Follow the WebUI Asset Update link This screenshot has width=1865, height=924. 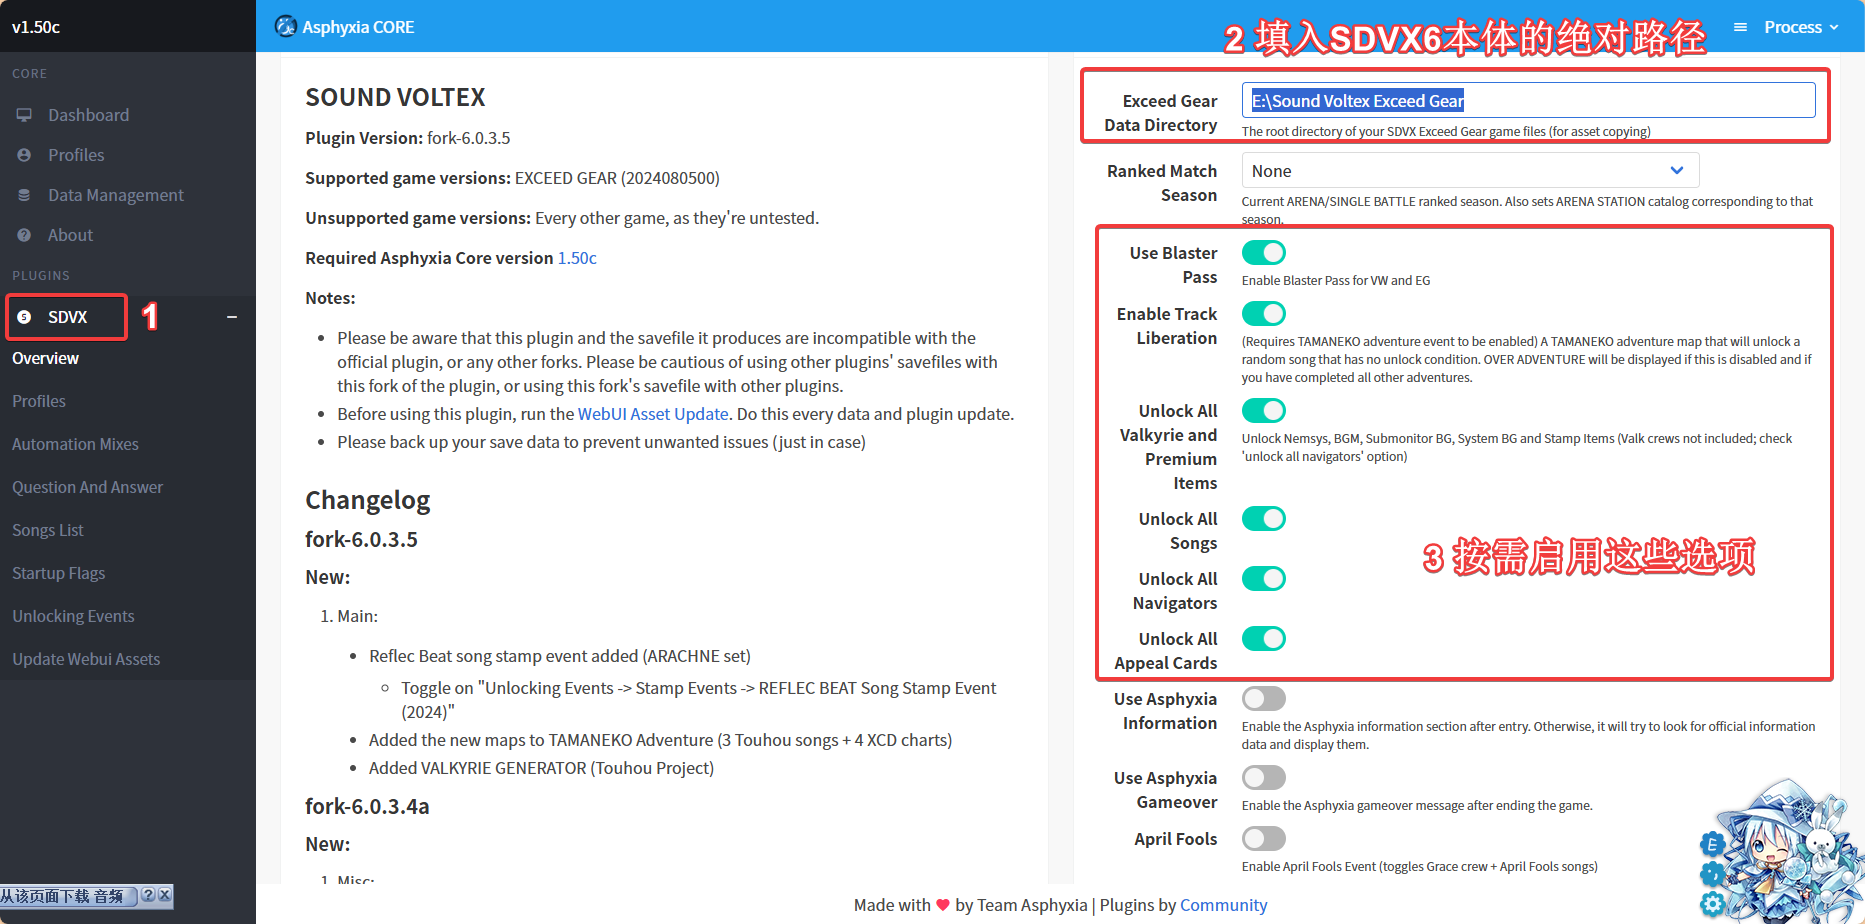(653, 414)
